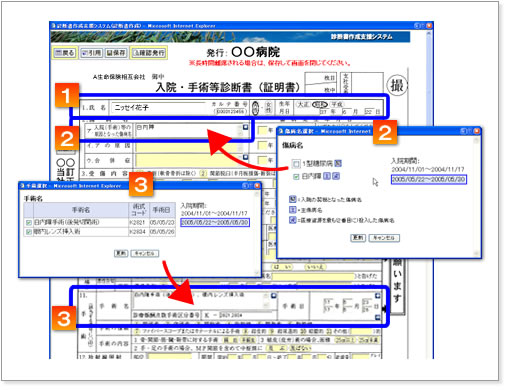
Task: Click the 氏名 name input field
Action: click(159, 108)
